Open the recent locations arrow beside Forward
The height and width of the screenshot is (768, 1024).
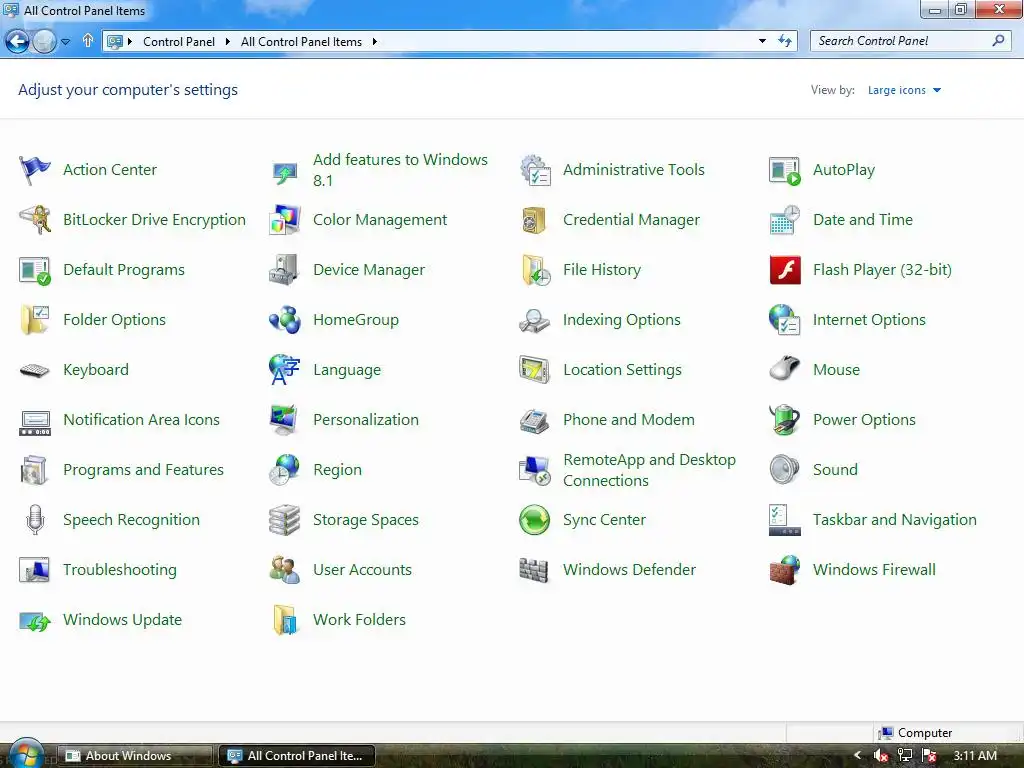coord(65,42)
